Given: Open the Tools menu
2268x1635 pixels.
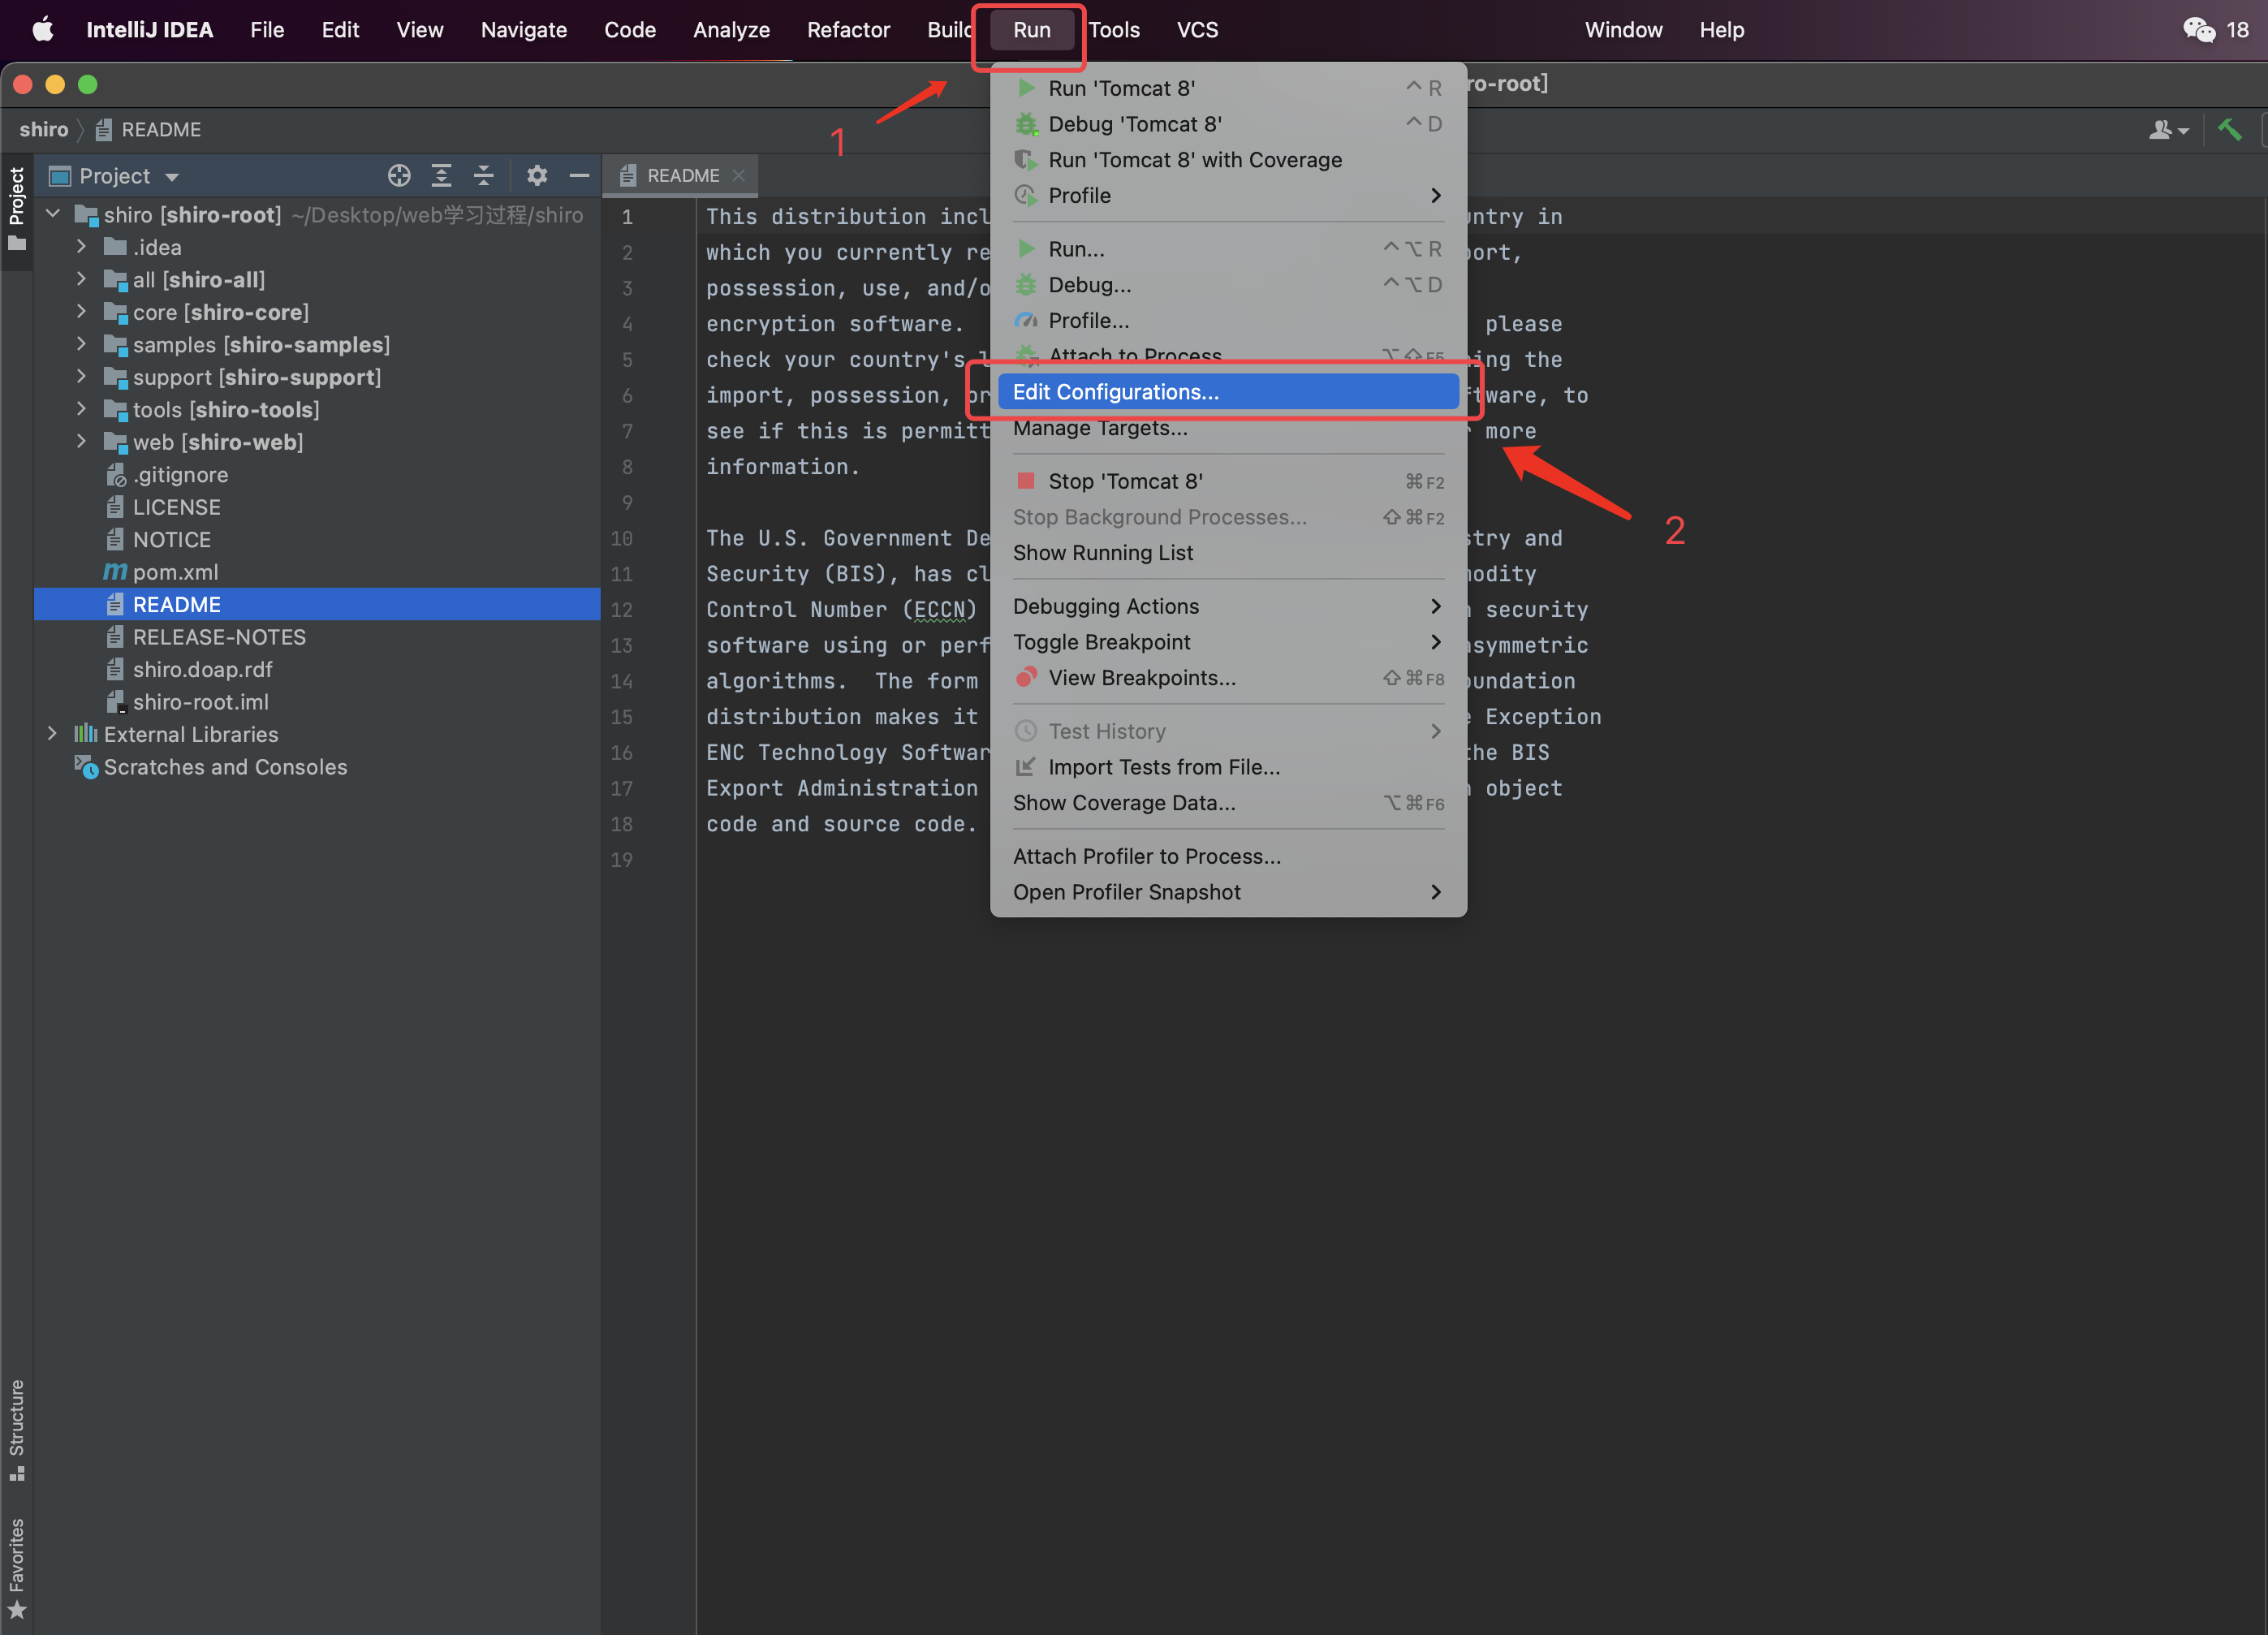Looking at the screenshot, I should coord(1114,30).
